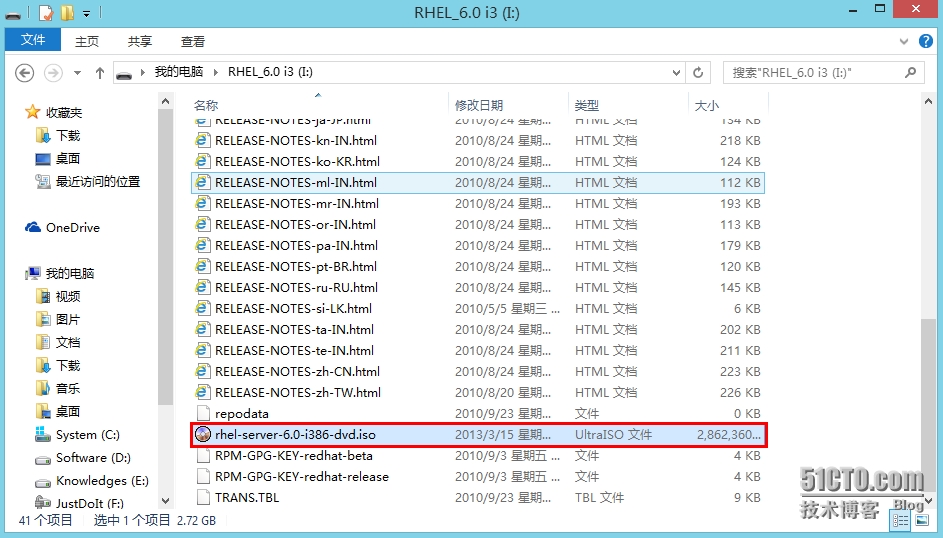Open the 共享 share ribbon tab
The width and height of the screenshot is (943, 538).
pyautogui.click(x=140, y=41)
